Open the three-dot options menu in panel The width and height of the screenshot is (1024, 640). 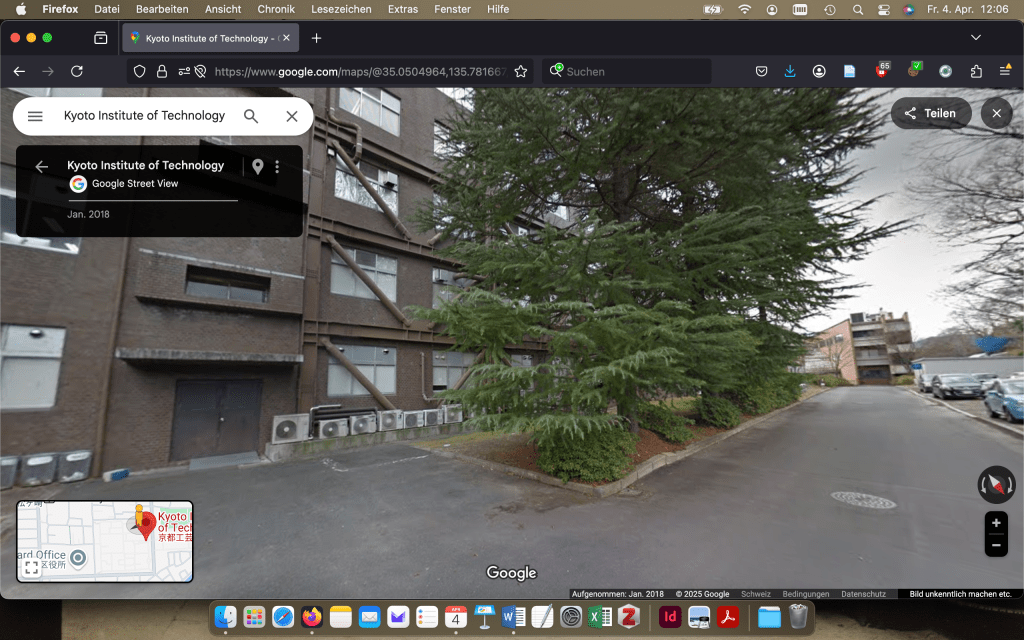pos(277,167)
